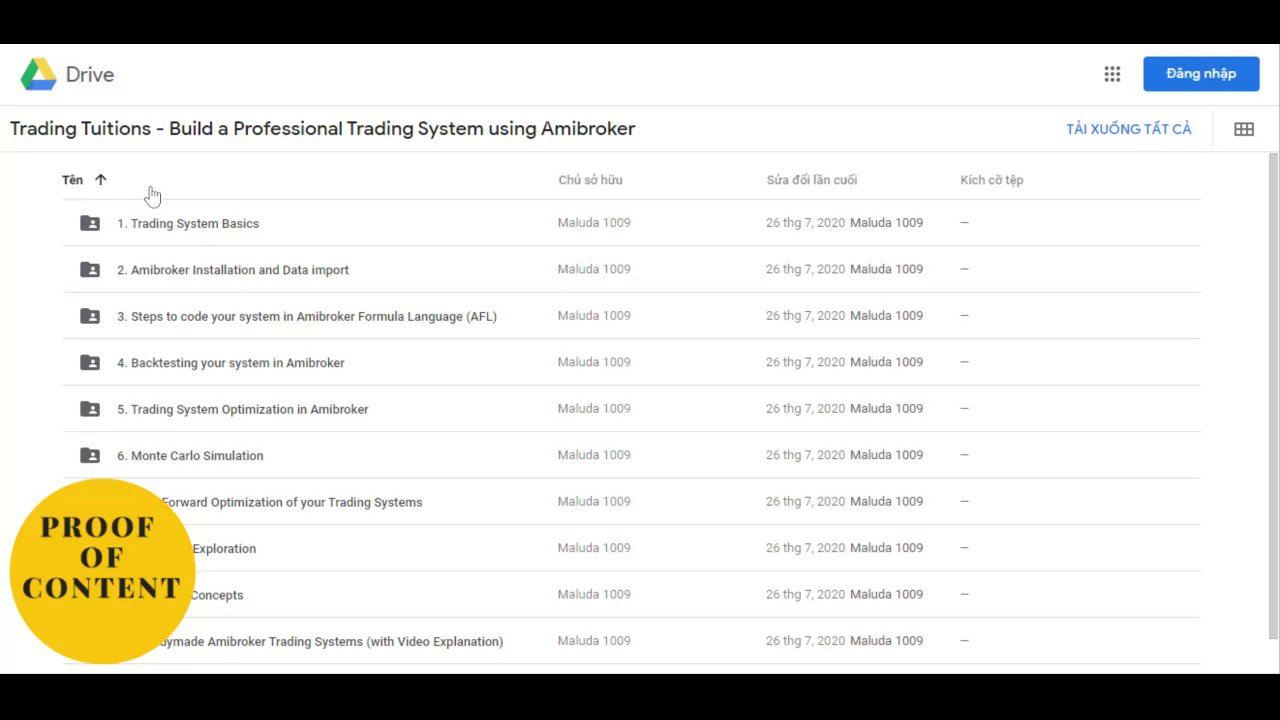The width and height of the screenshot is (1280, 720).
Task: Click owner Maluda 1009 in Monte Carlo row
Action: pyautogui.click(x=594, y=455)
